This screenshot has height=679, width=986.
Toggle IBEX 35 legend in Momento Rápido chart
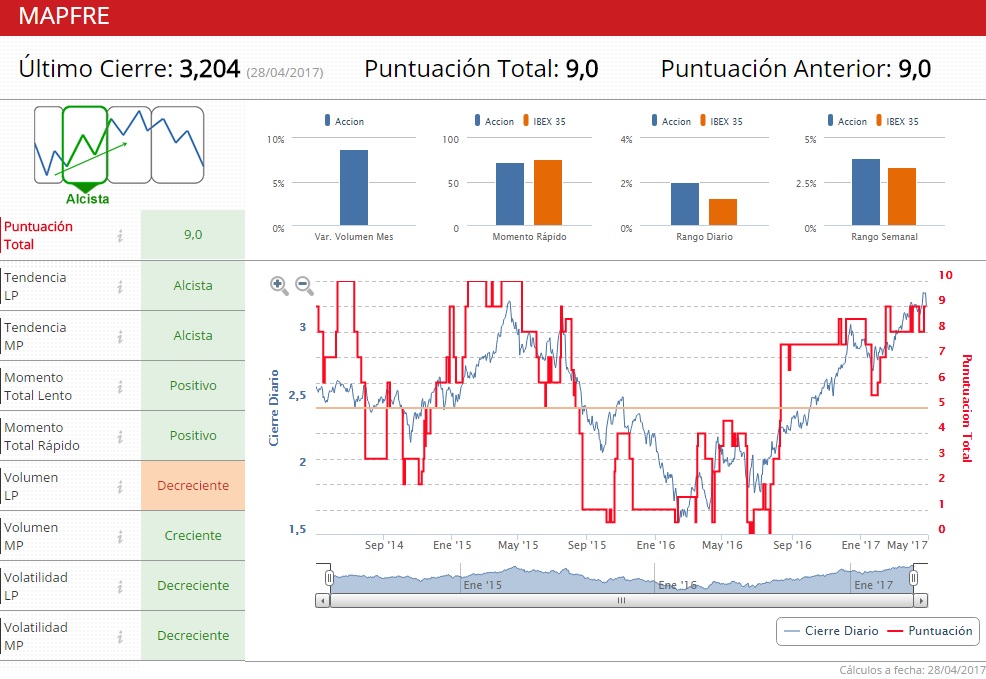pos(545,121)
